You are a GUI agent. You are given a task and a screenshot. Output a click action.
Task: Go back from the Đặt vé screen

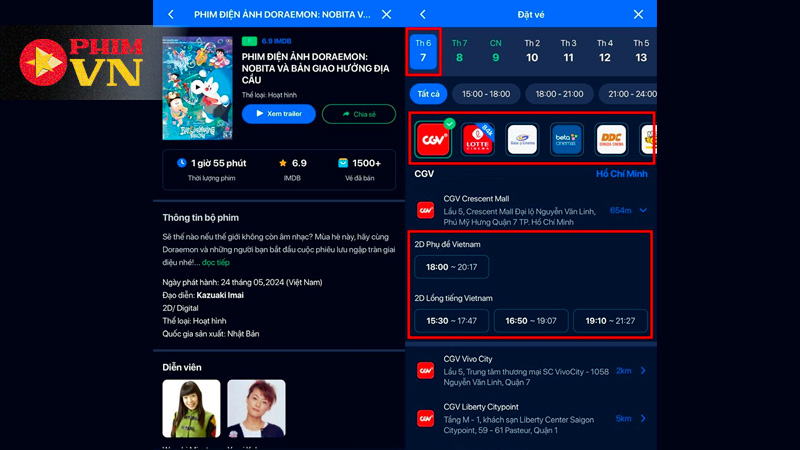click(423, 14)
